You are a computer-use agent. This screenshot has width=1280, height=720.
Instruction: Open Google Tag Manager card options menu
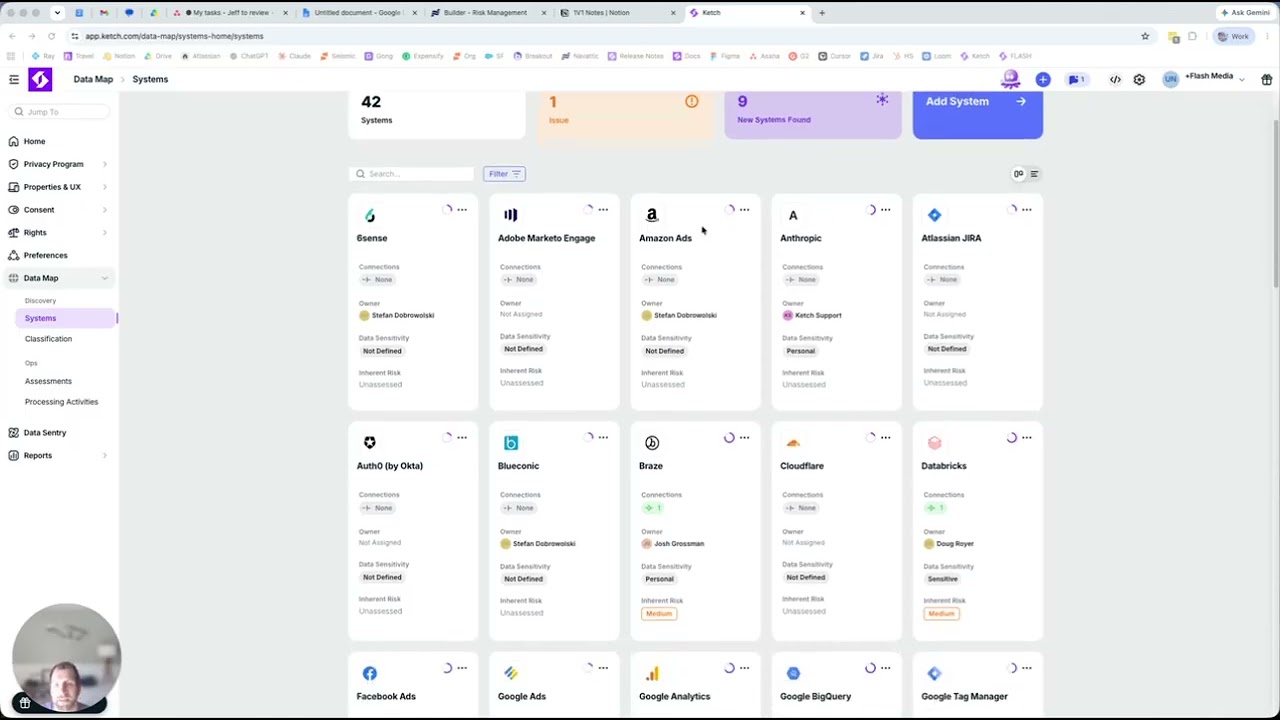1026,668
